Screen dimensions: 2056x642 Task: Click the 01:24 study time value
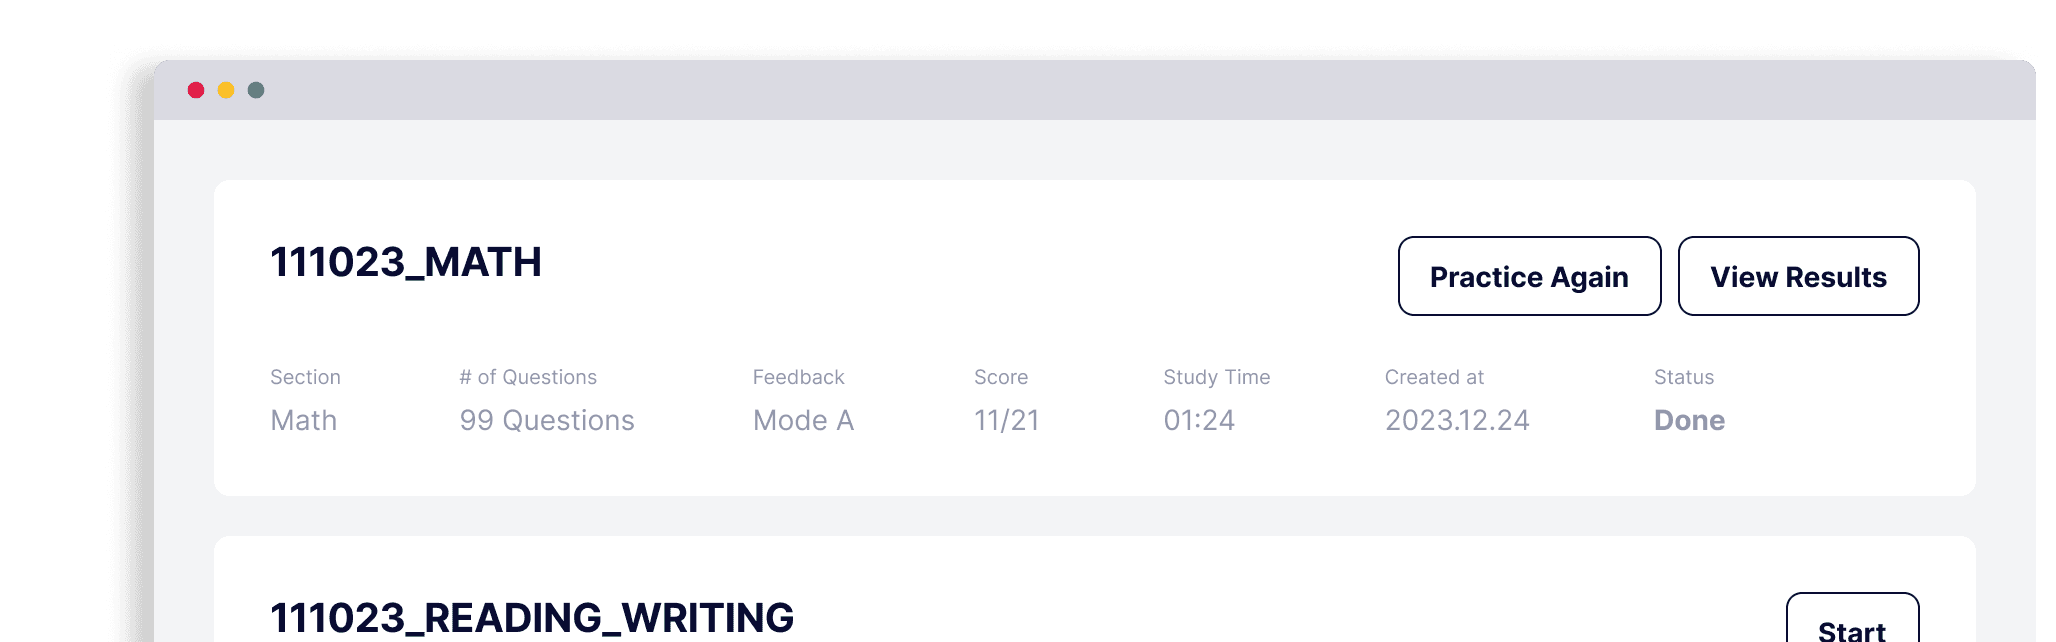coord(1199,420)
